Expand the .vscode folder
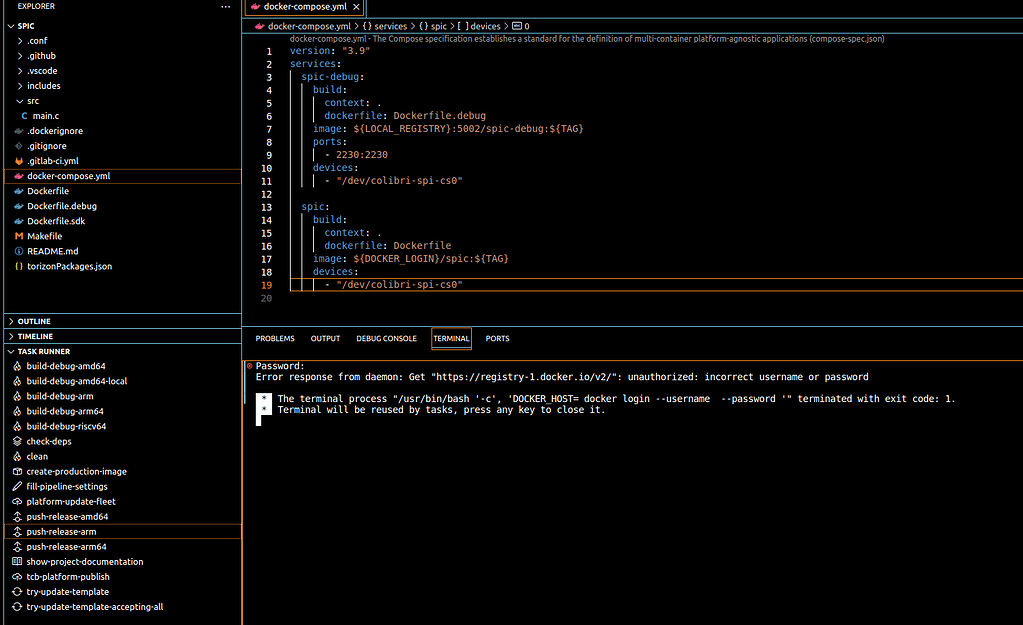The height and width of the screenshot is (625, 1023). tap(42, 70)
